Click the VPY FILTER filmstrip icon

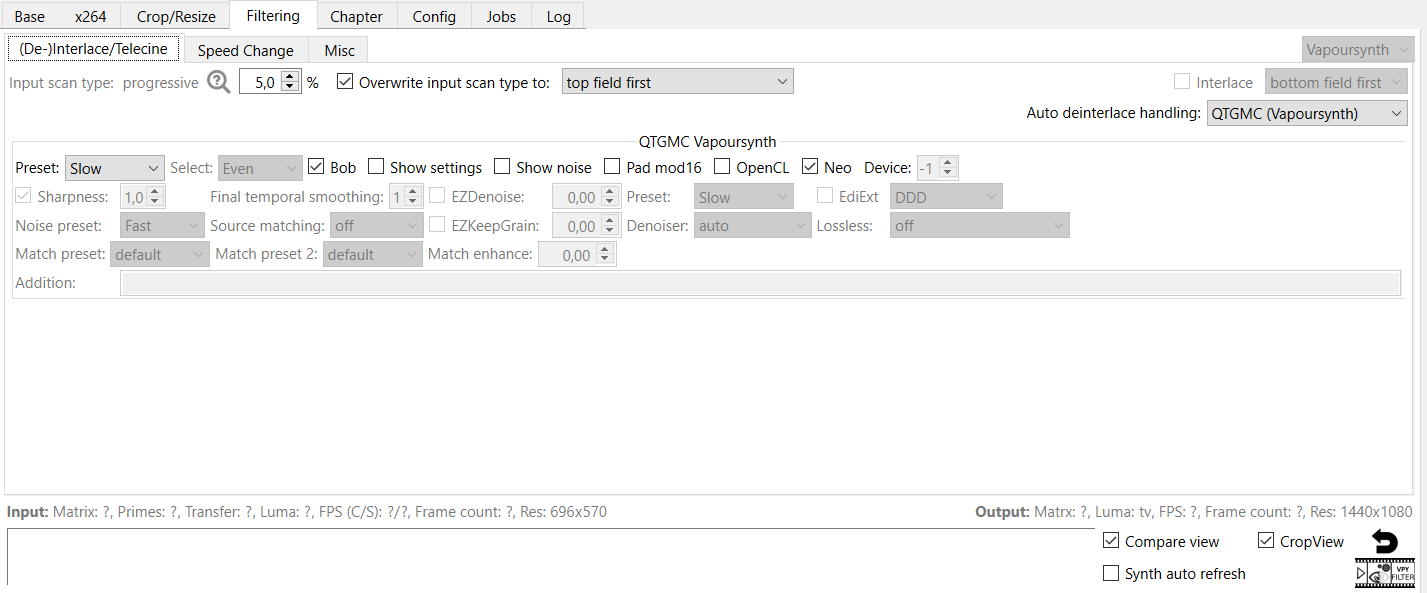pyautogui.click(x=1403, y=572)
